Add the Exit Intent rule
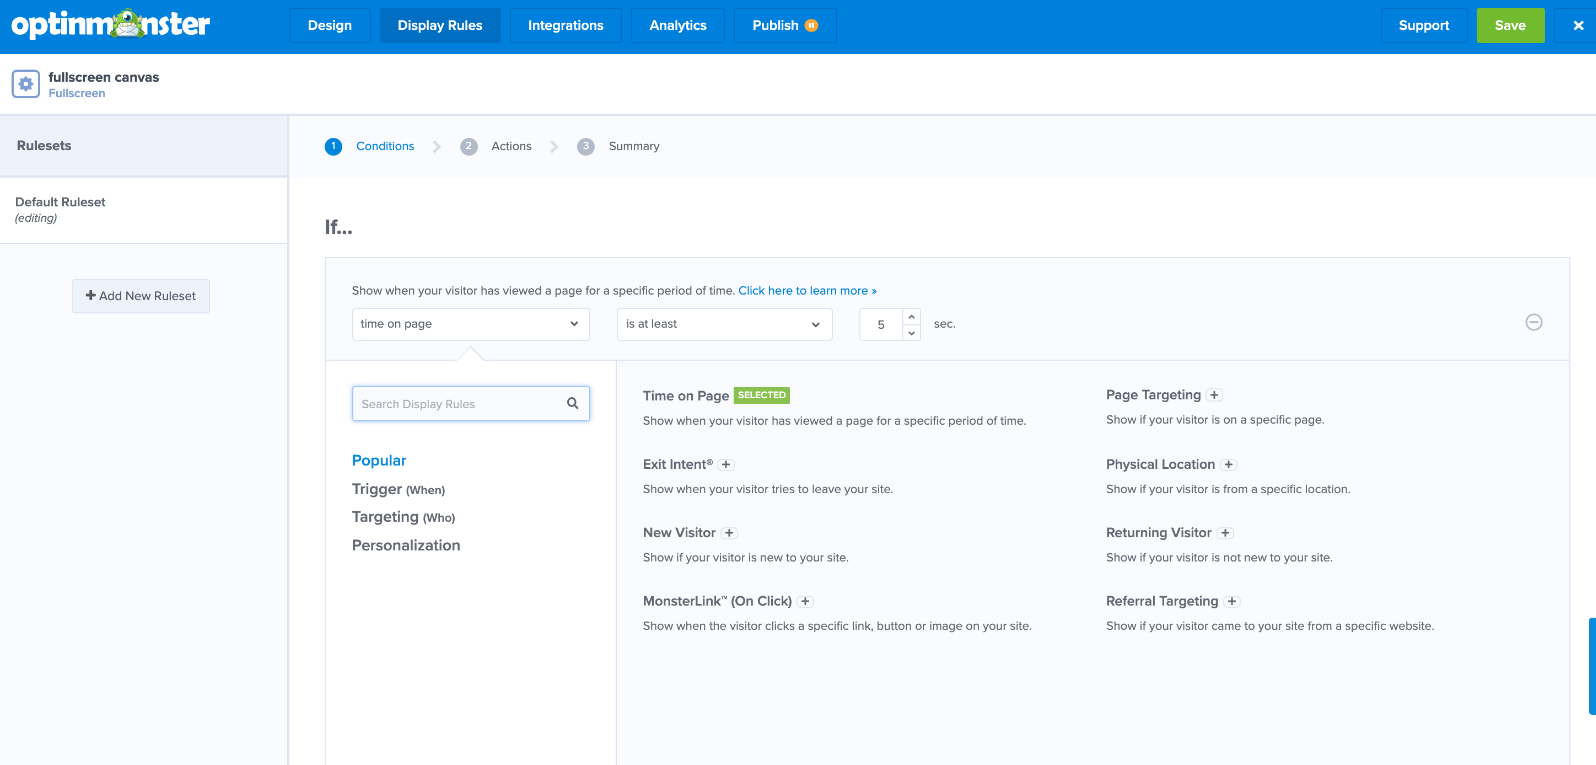Screen dimensions: 1596x765 coord(727,465)
